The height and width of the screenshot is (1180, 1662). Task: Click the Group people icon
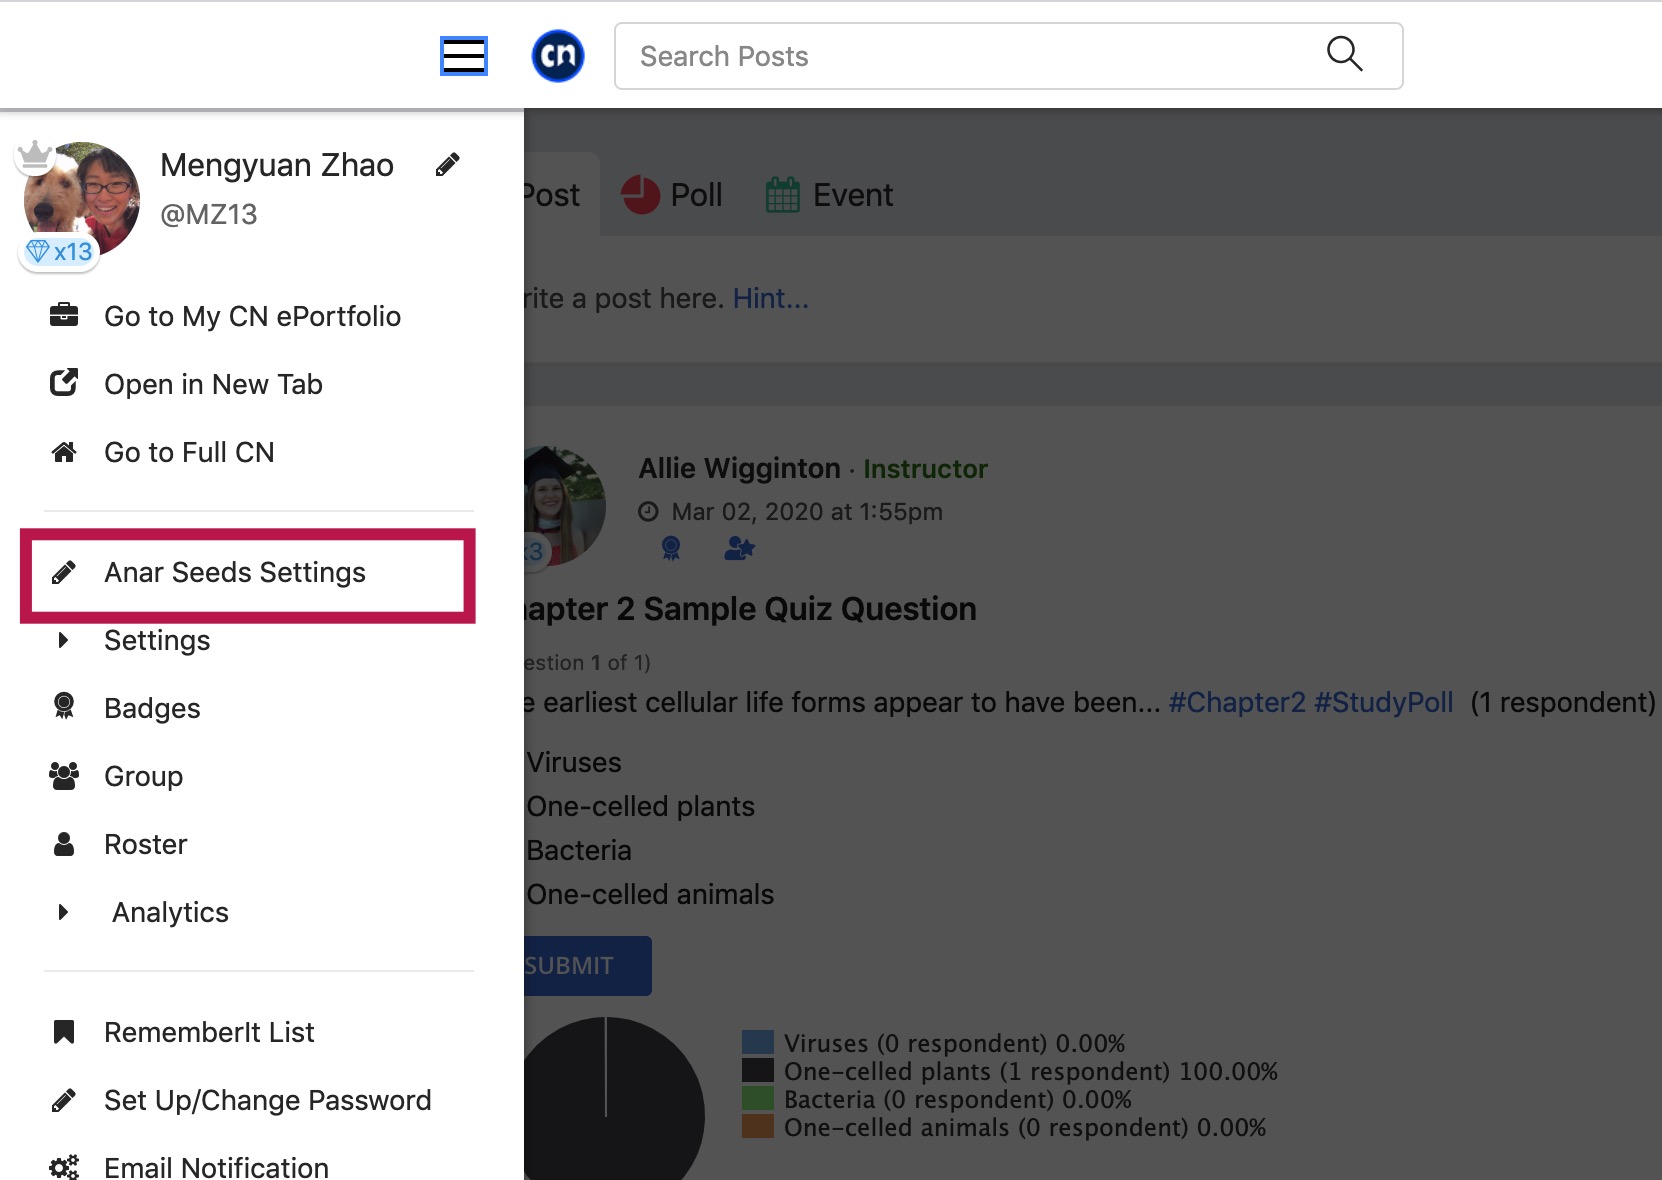[x=64, y=776]
